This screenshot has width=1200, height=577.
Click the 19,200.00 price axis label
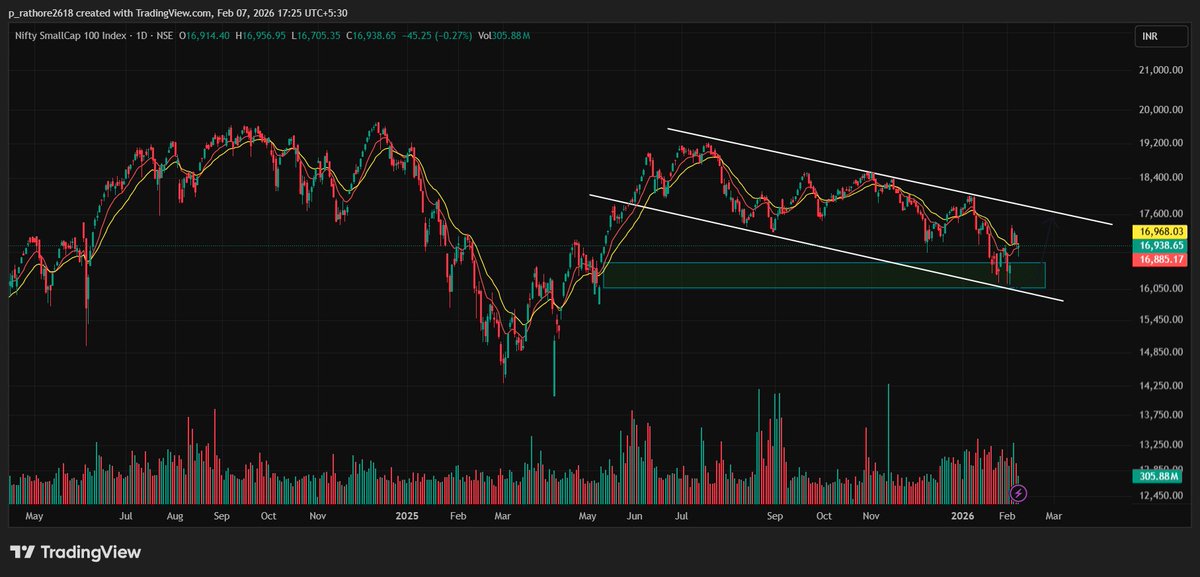(x=1160, y=143)
